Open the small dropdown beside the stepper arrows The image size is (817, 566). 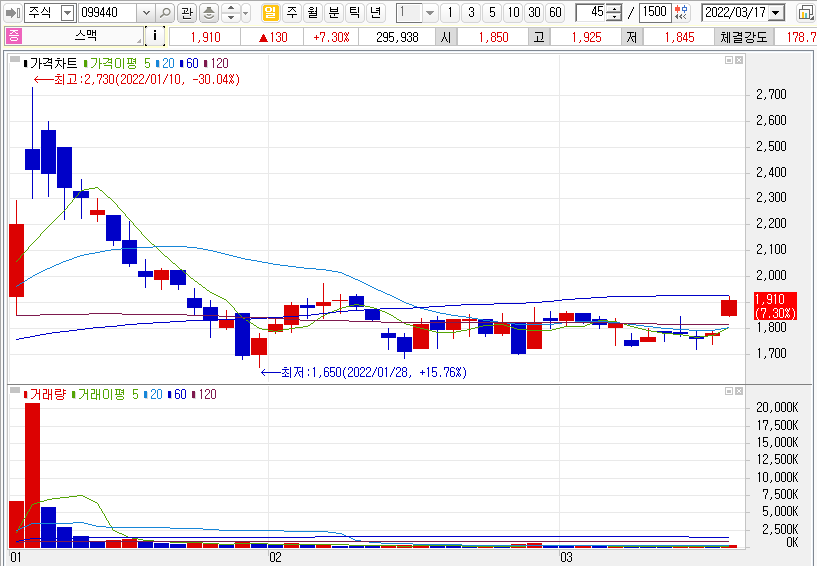[246, 13]
